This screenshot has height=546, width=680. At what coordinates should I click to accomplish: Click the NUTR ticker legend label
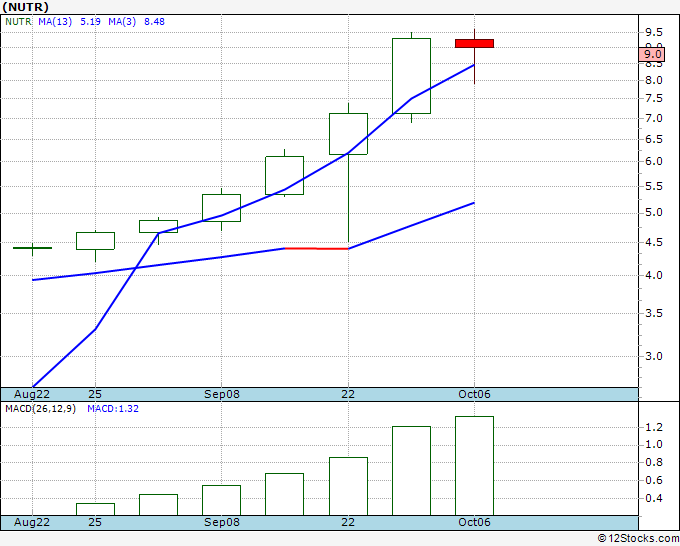[18, 22]
